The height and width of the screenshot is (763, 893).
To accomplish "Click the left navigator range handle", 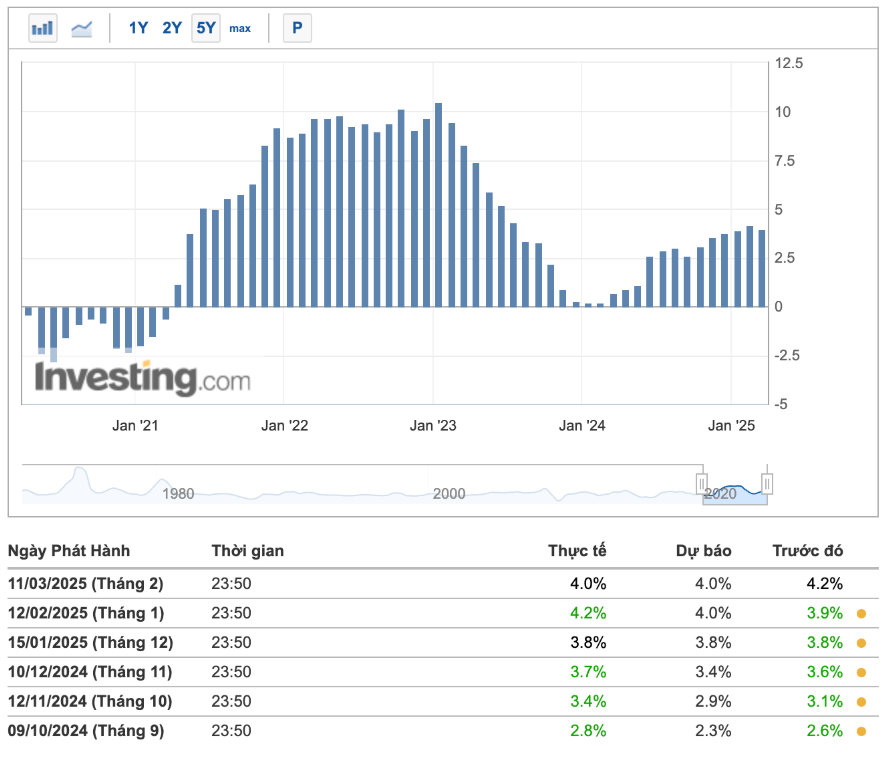I will 702,484.
